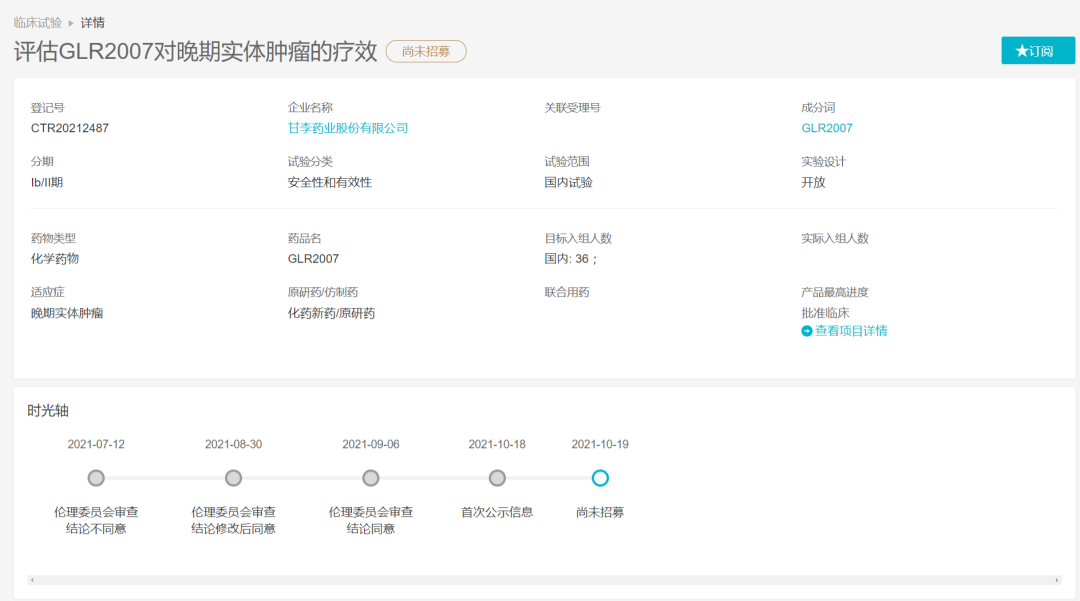Click the 订阅 subscribe button

pos(1037,51)
